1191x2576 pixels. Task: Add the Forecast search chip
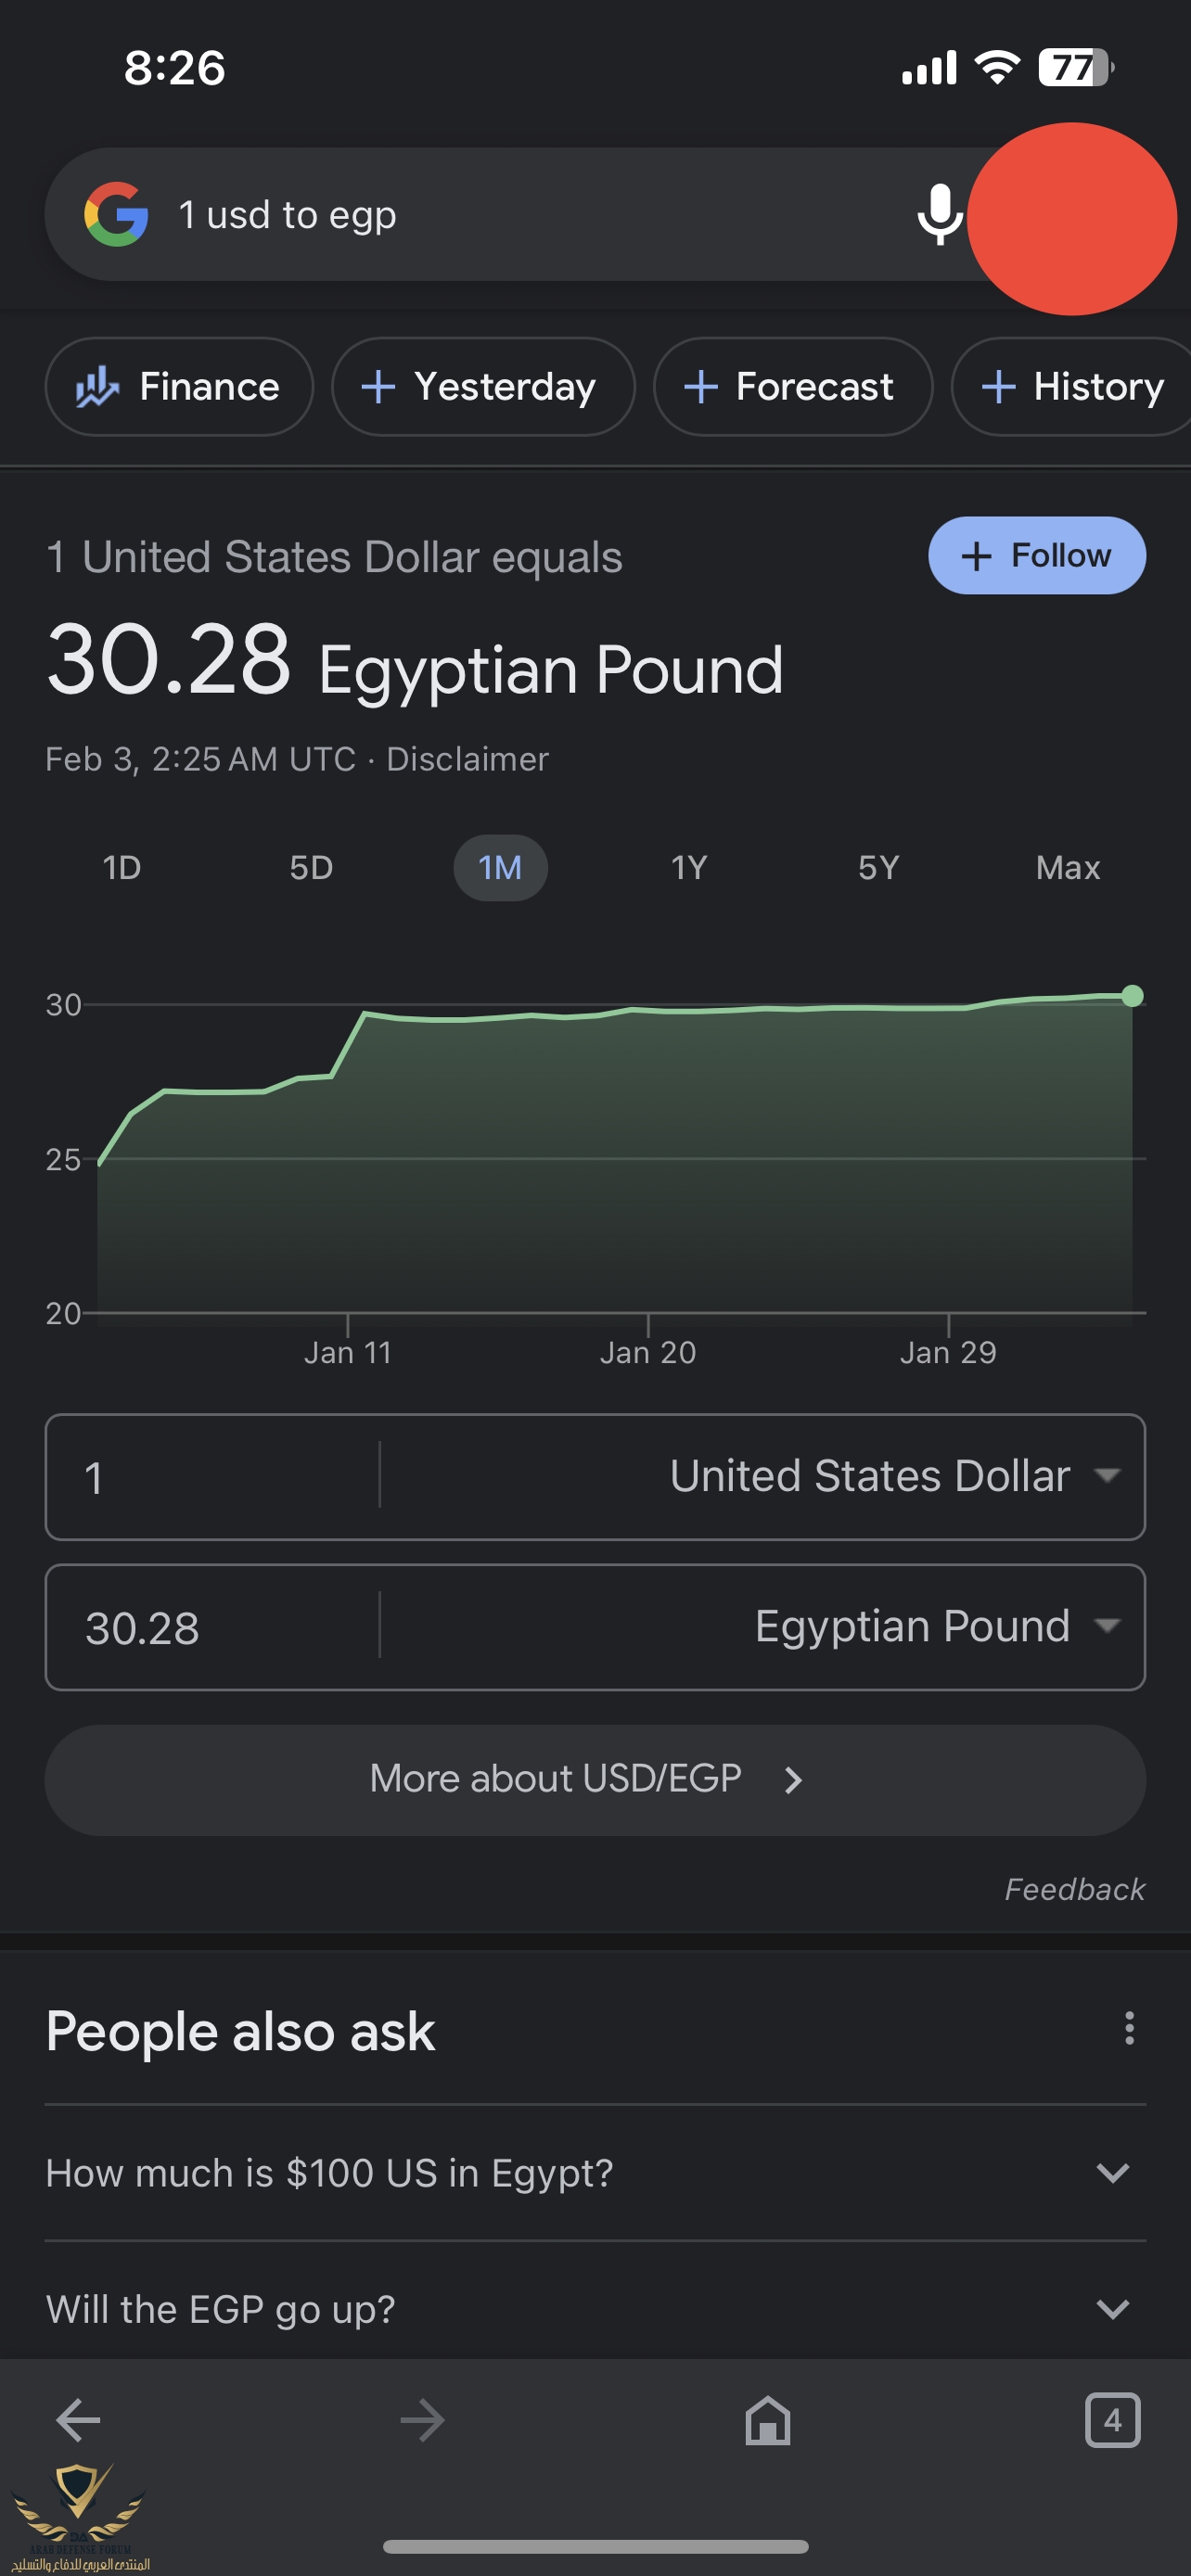tap(792, 387)
